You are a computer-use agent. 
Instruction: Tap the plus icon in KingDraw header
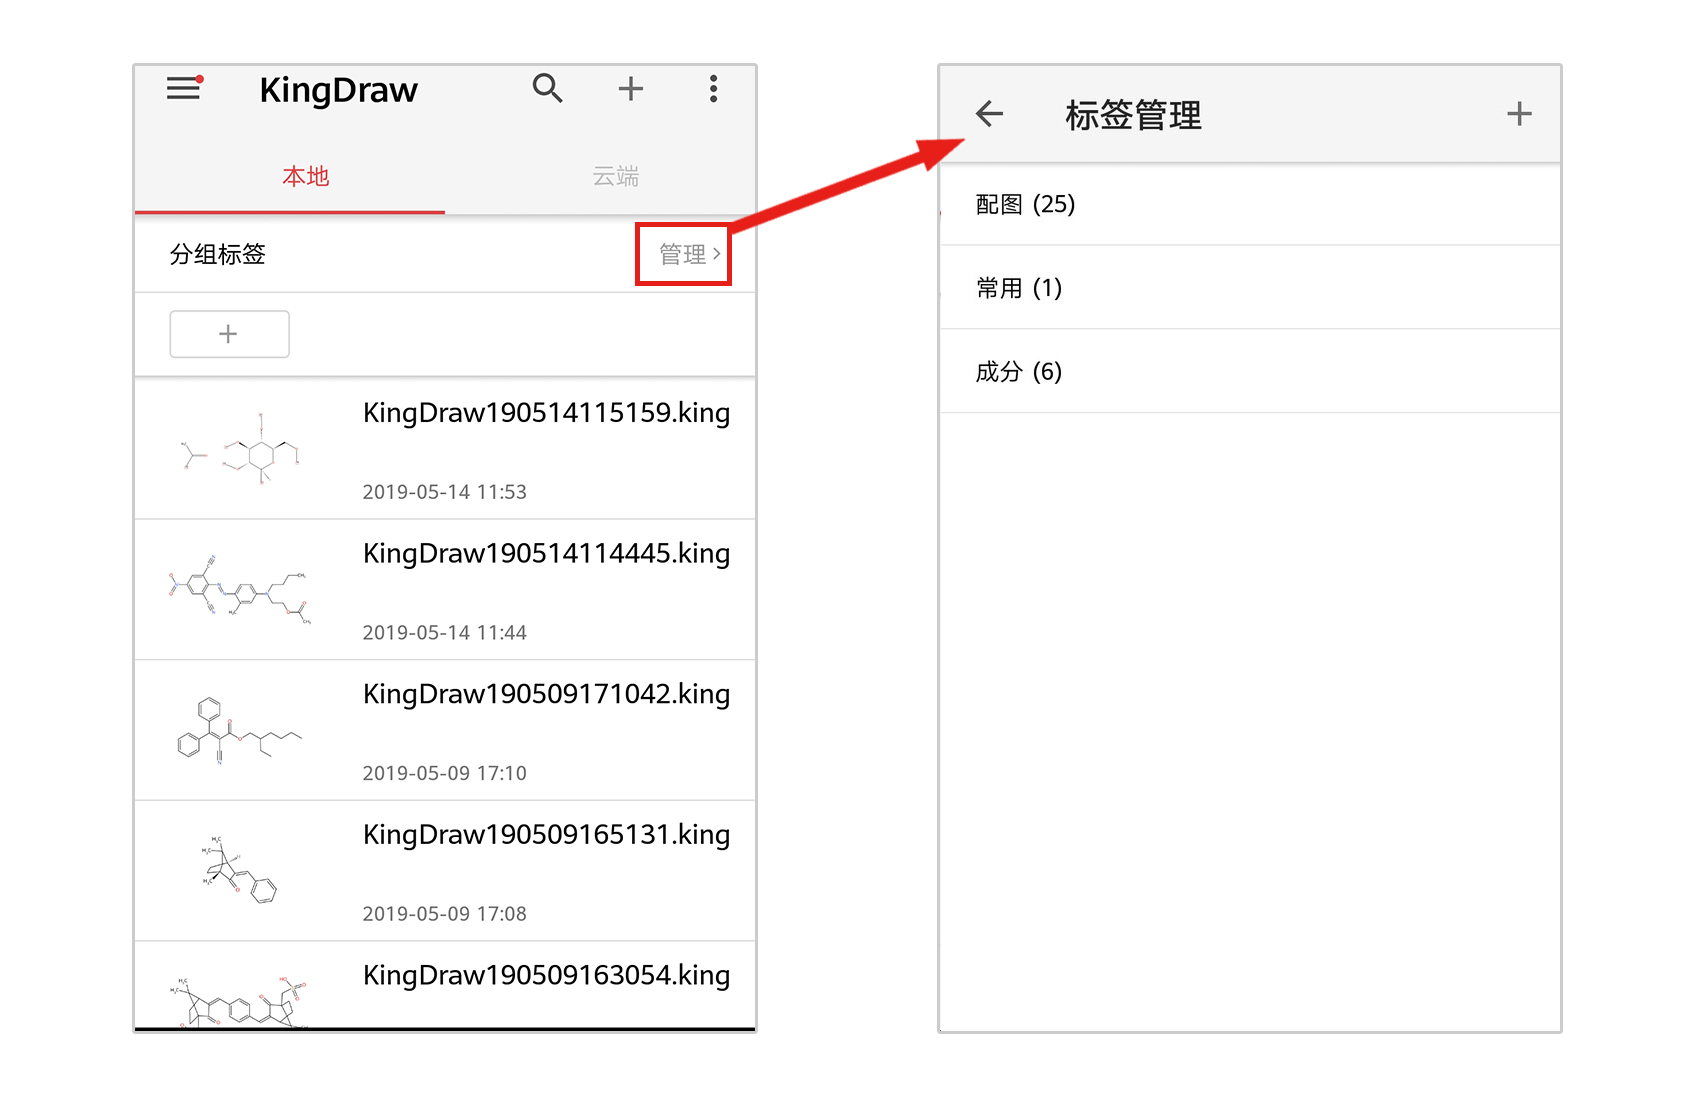(631, 89)
